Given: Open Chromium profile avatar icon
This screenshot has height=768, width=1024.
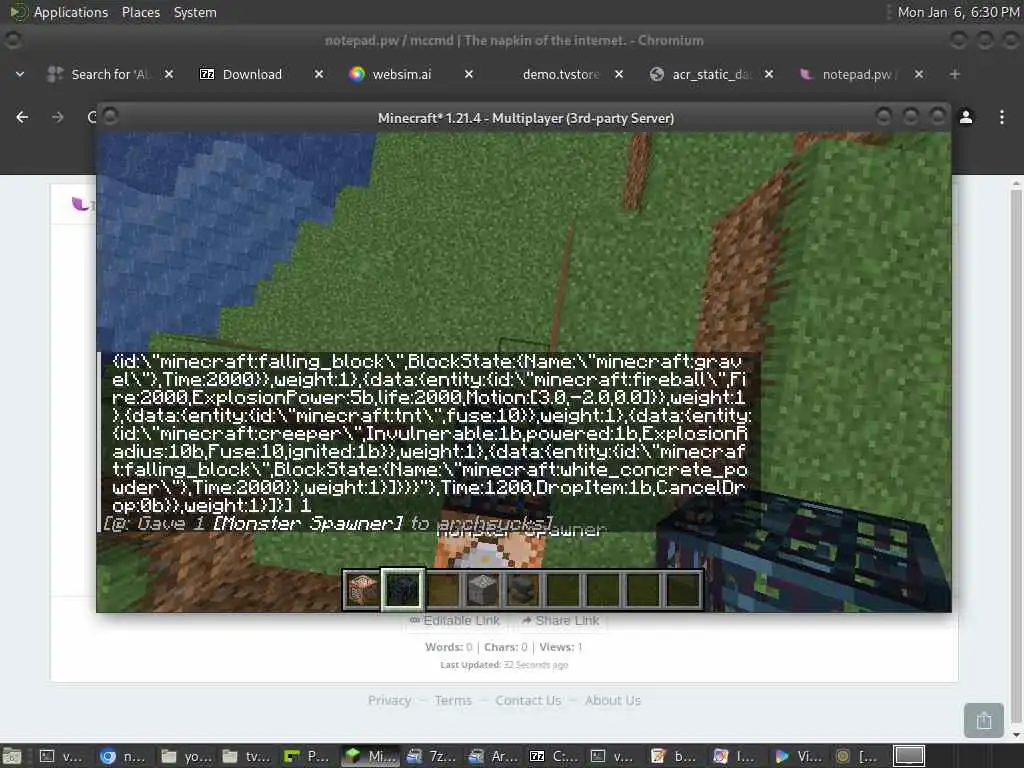Looking at the screenshot, I should pyautogui.click(x=966, y=117).
